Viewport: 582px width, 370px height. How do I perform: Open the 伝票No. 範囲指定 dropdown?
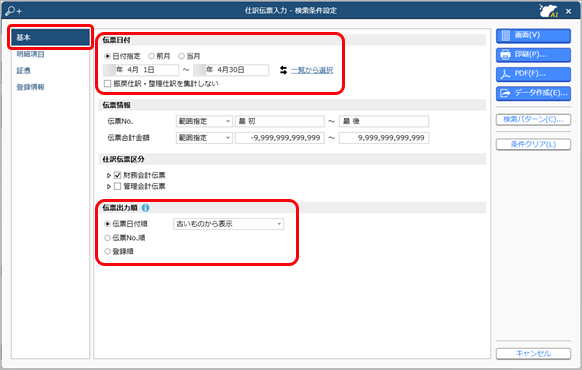click(x=204, y=121)
